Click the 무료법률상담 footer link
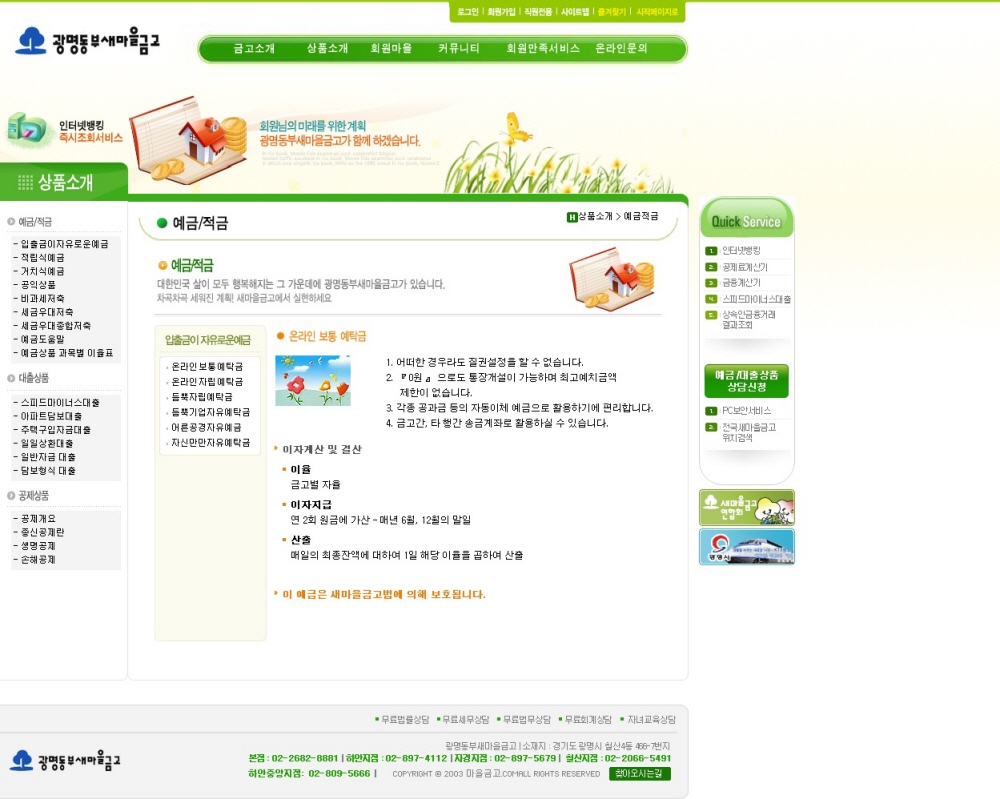The width and height of the screenshot is (1000, 799). (x=402, y=719)
